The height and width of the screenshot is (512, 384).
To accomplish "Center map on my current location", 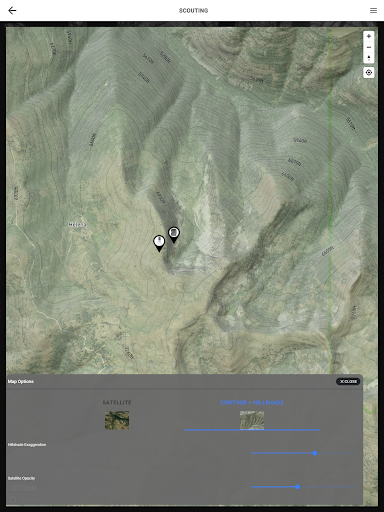I will [x=369, y=72].
